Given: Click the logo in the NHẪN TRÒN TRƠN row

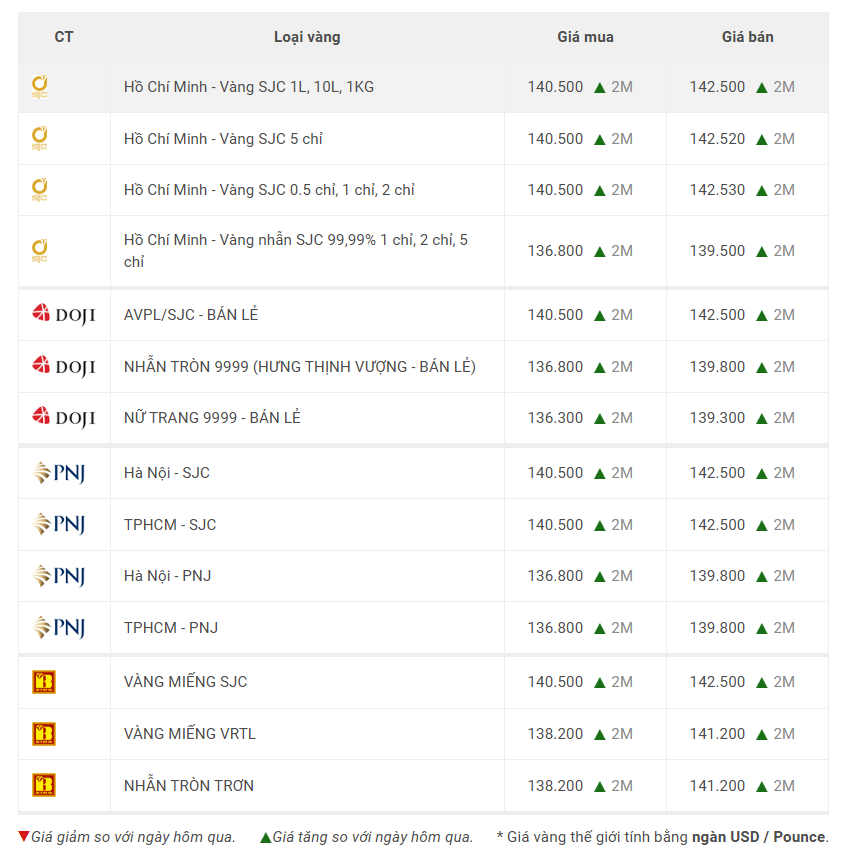Looking at the screenshot, I should coord(44,785).
